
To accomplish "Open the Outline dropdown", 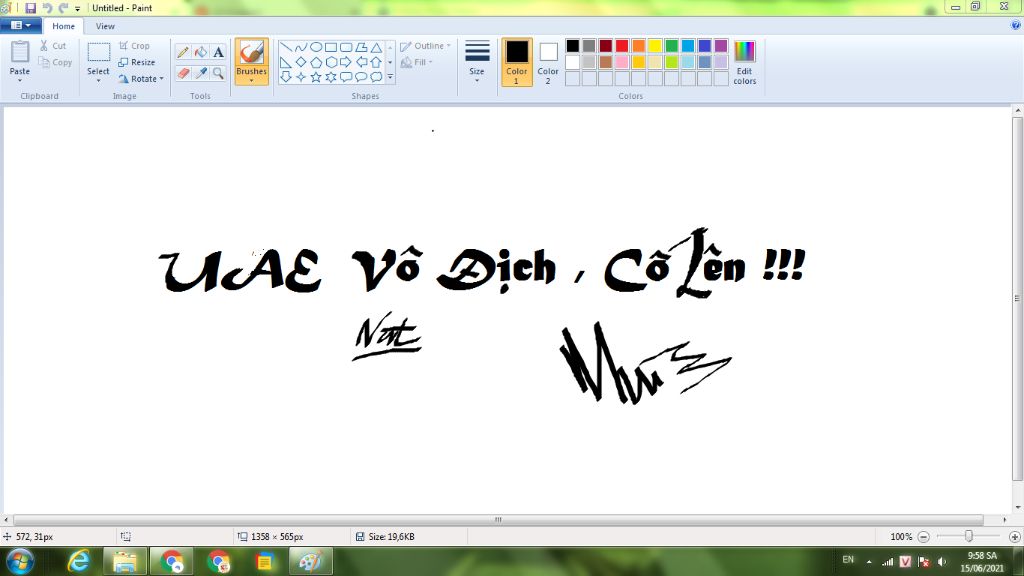I will (x=426, y=46).
